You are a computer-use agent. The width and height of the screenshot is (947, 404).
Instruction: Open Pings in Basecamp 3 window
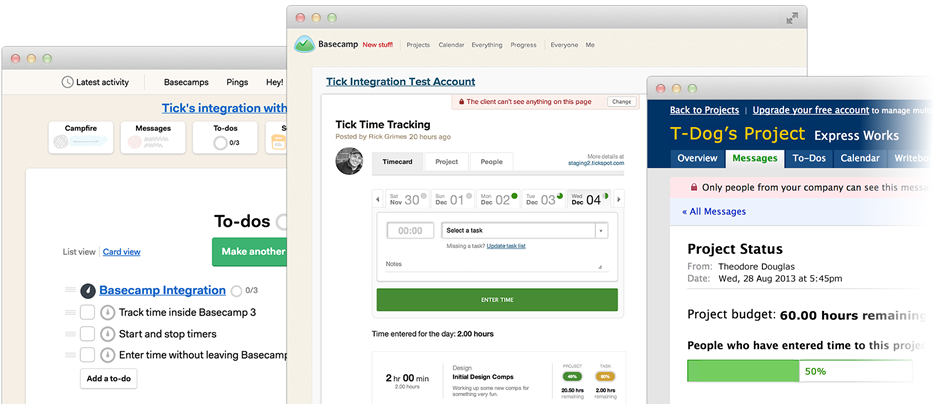[237, 82]
